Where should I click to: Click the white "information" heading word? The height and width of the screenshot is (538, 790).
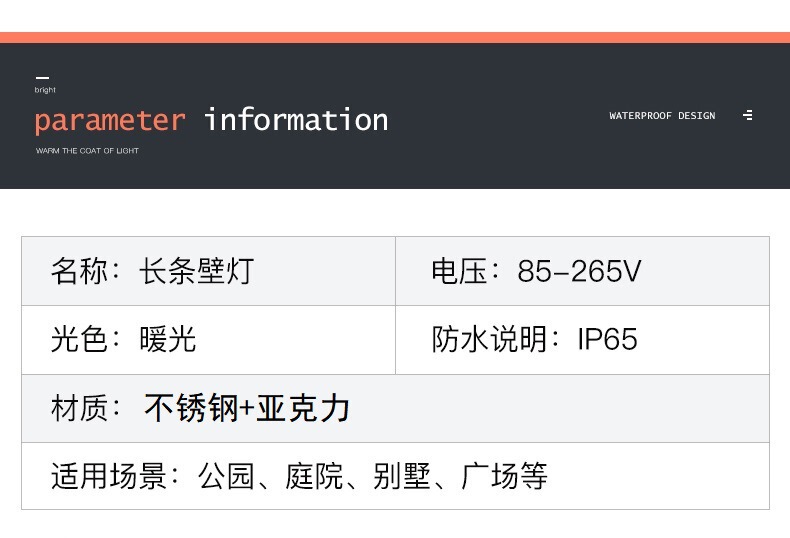point(296,120)
